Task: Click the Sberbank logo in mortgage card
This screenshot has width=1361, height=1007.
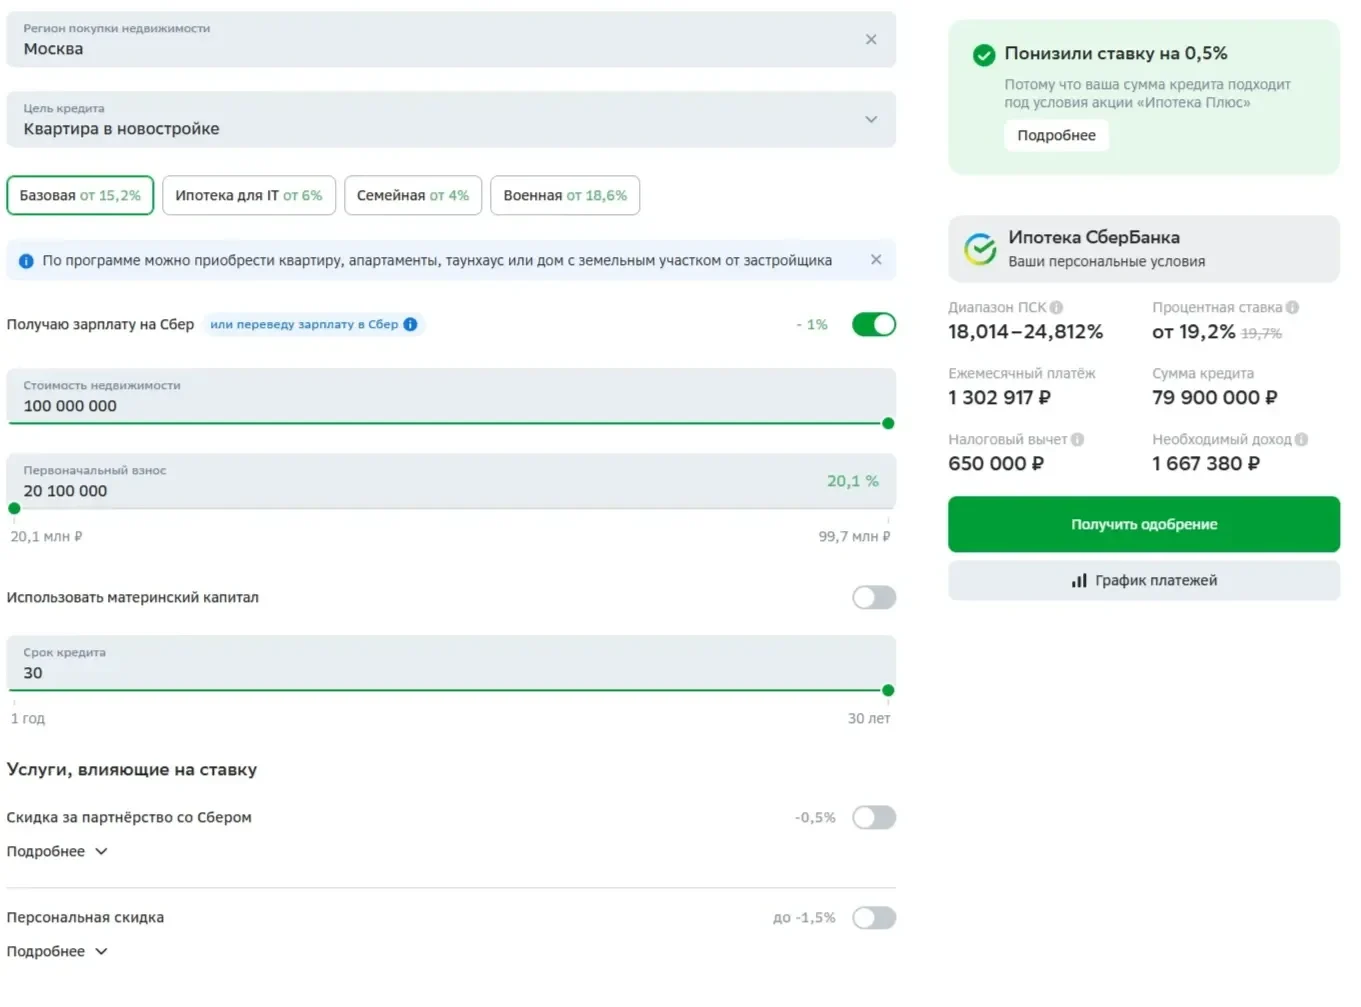Action: (980, 249)
